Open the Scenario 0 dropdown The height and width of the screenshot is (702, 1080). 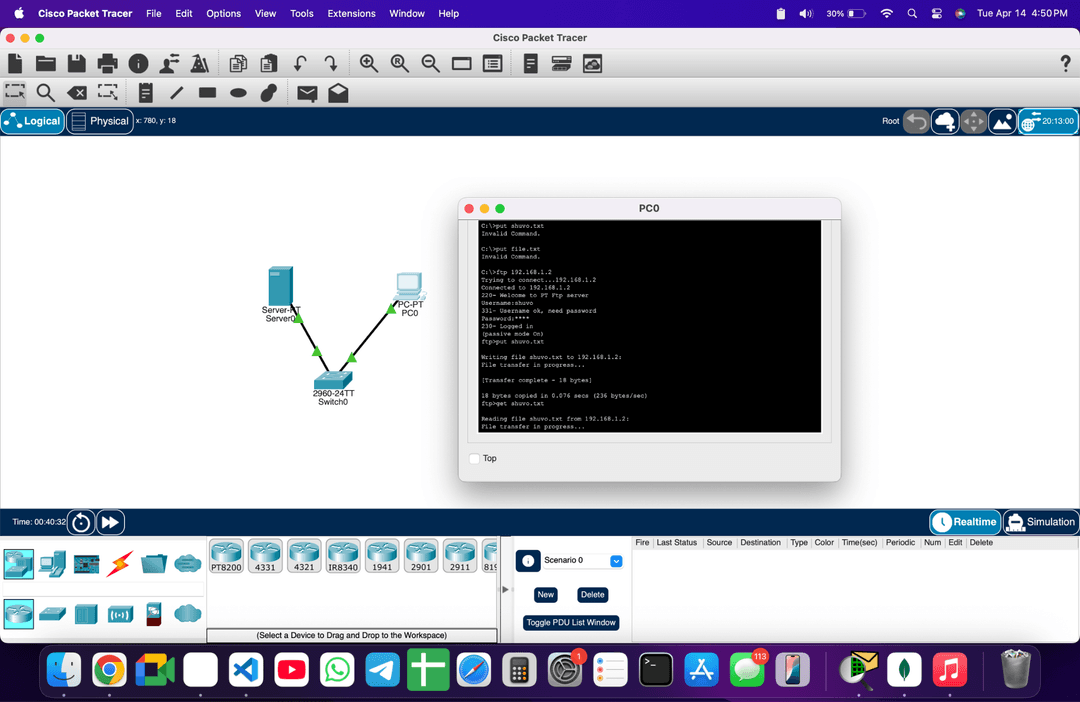click(616, 561)
